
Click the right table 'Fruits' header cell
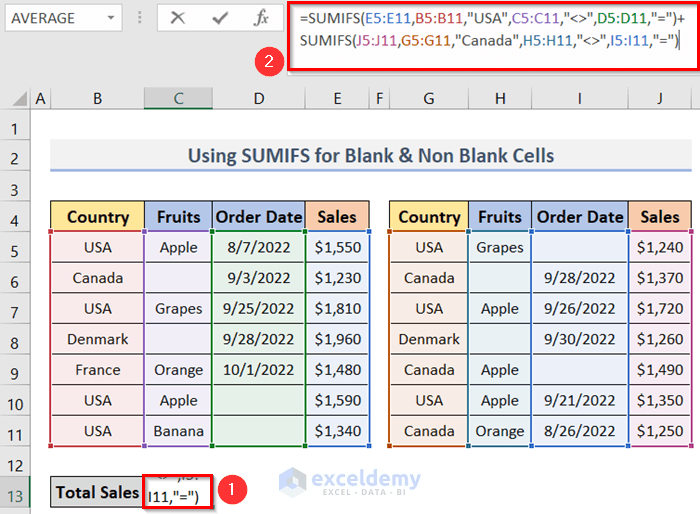pyautogui.click(x=500, y=217)
